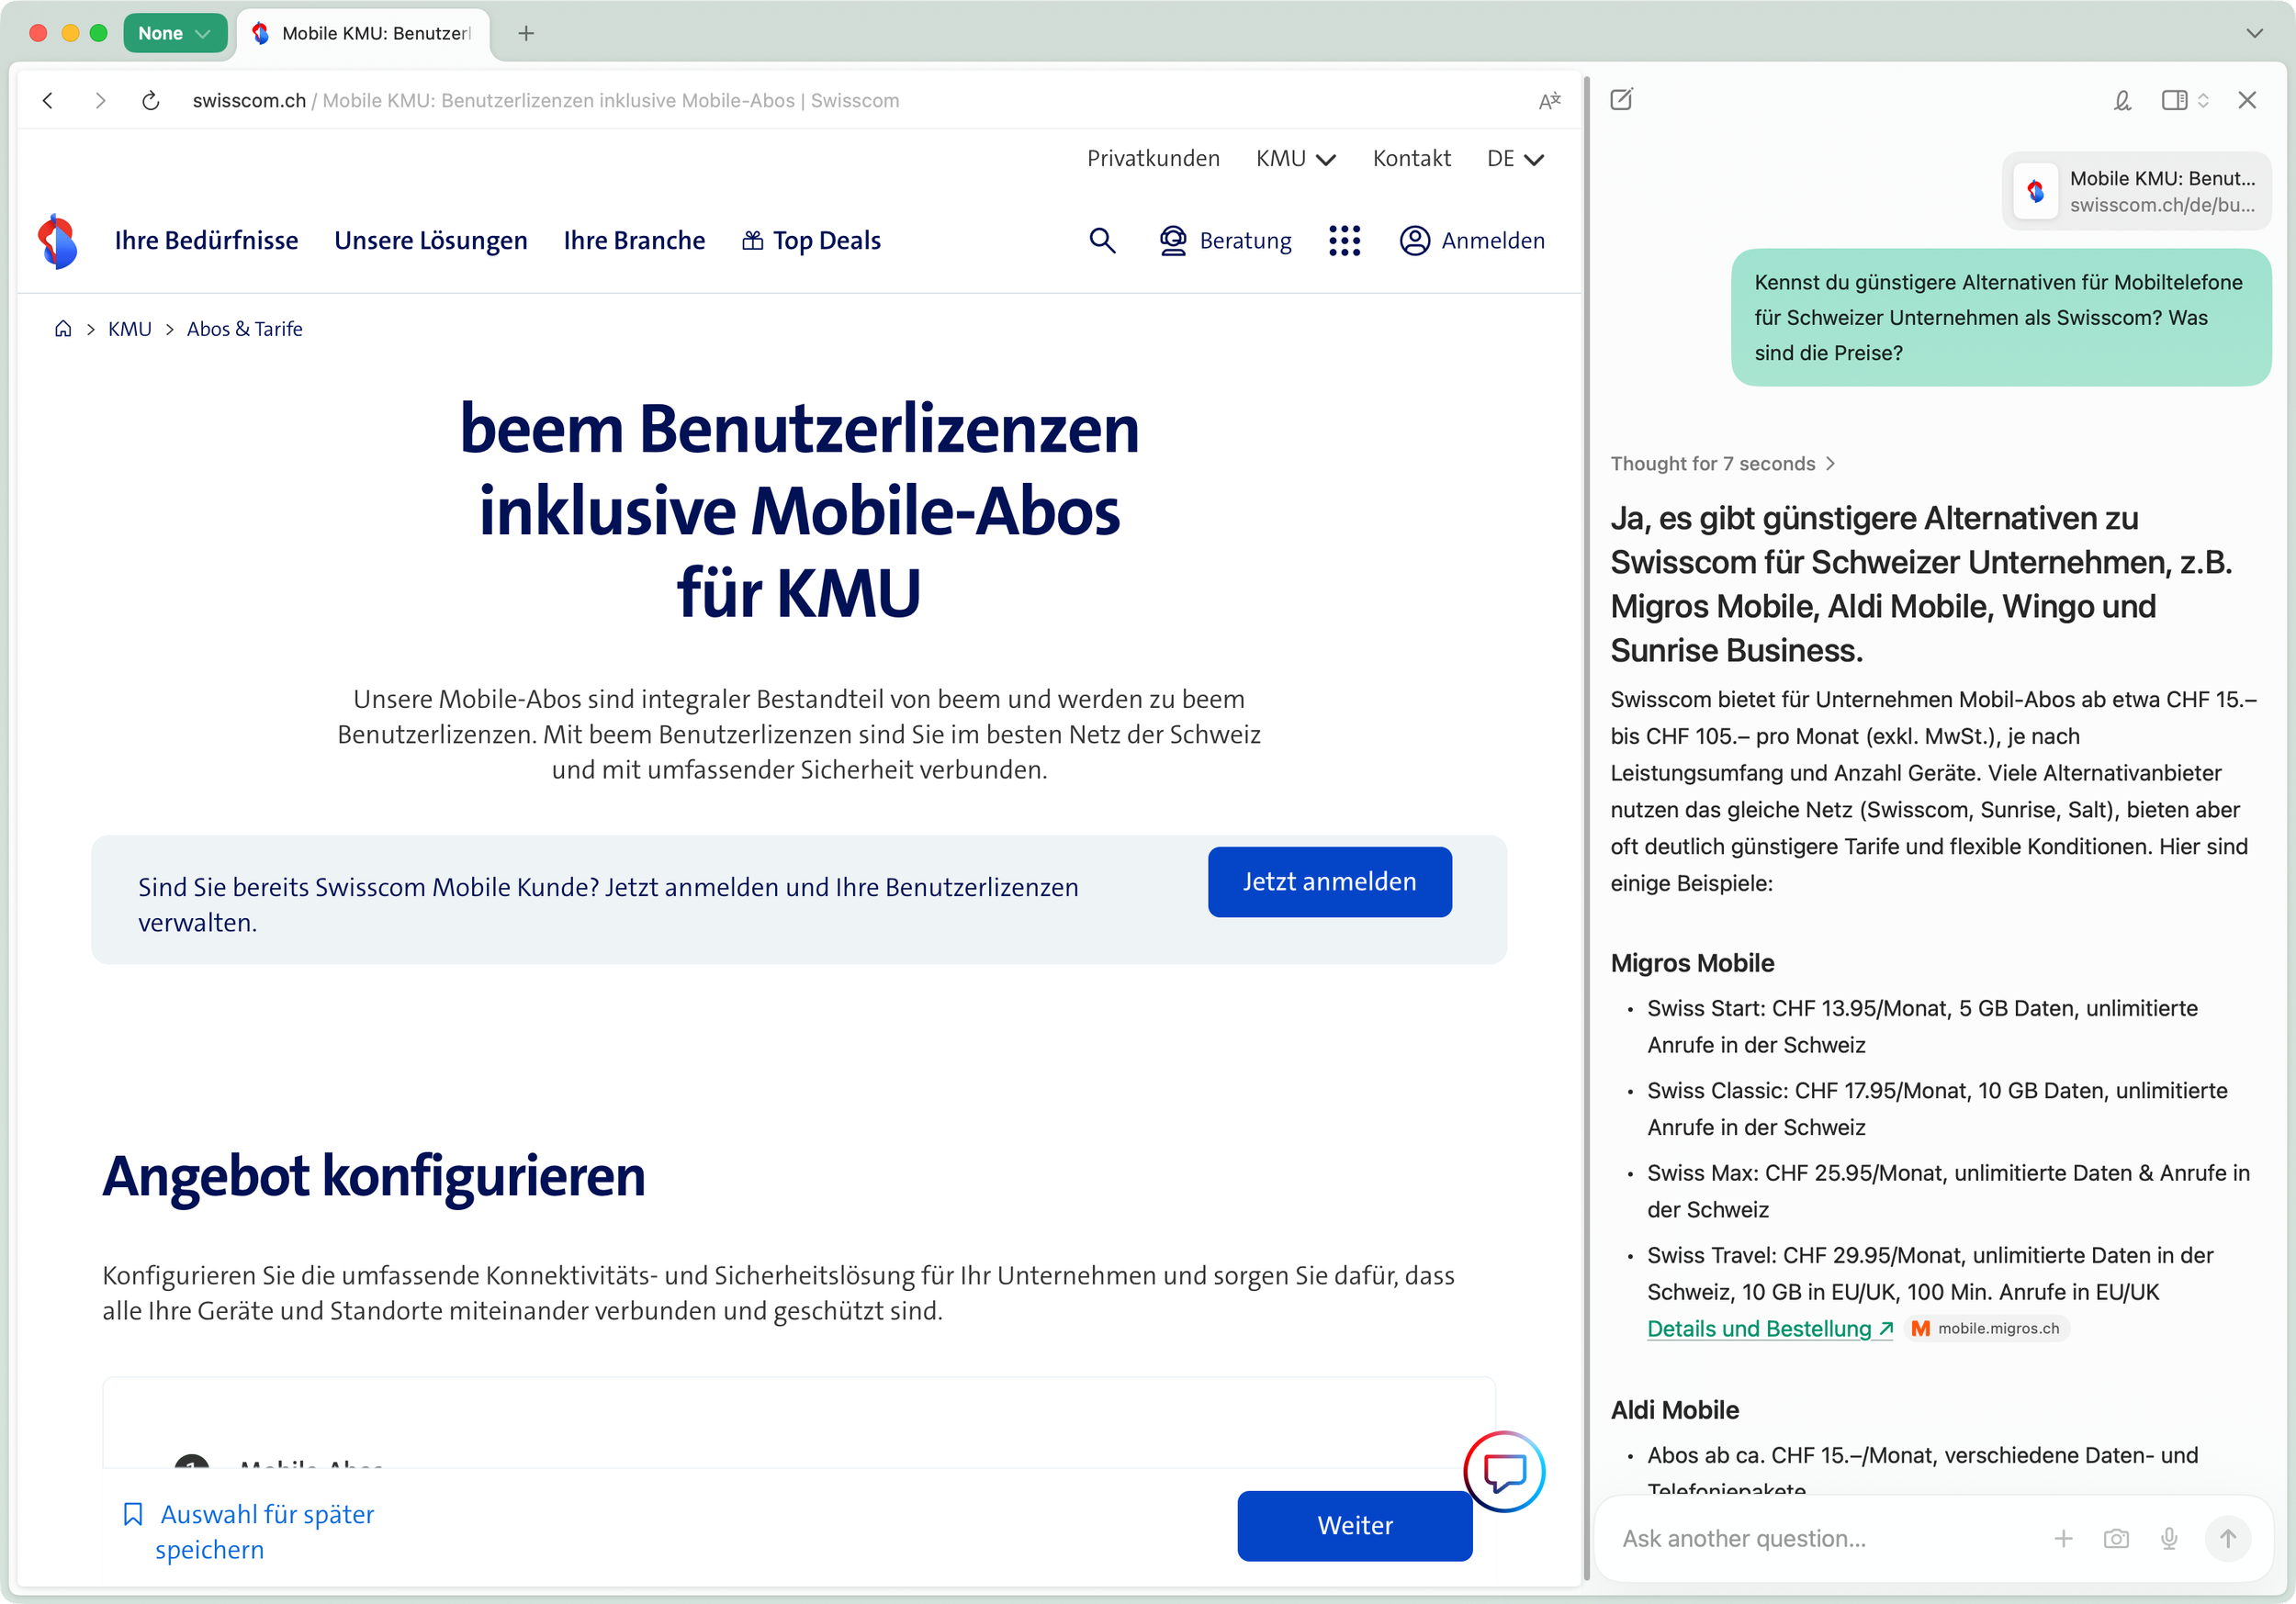
Task: Open the search magnifier icon
Action: point(1102,240)
